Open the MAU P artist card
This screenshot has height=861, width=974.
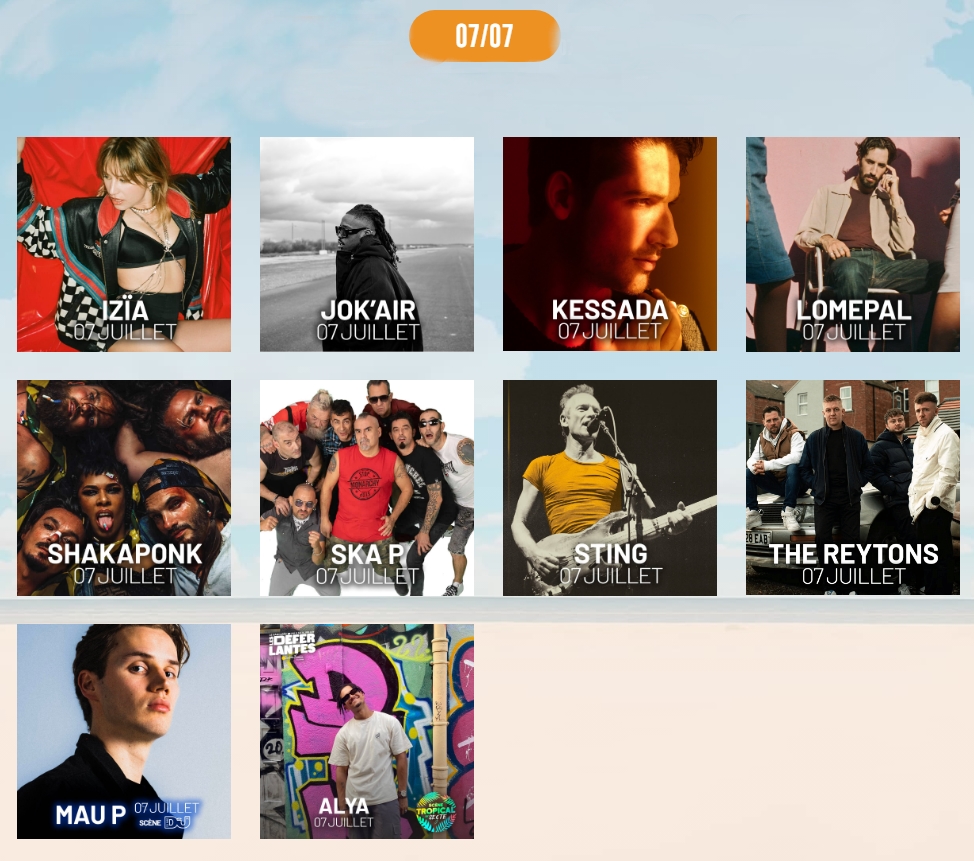tap(124, 731)
